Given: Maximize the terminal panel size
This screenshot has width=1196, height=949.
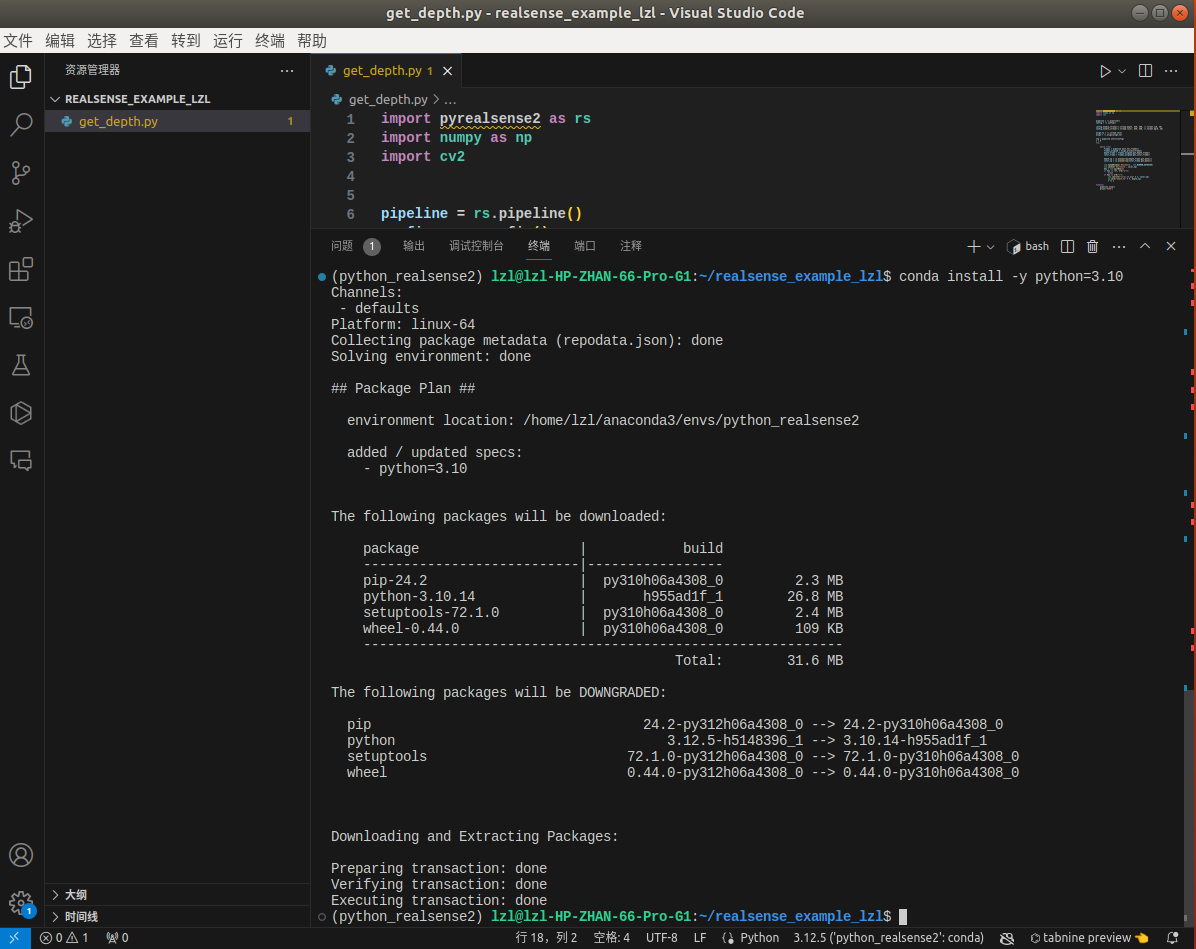Looking at the screenshot, I should point(1145,246).
